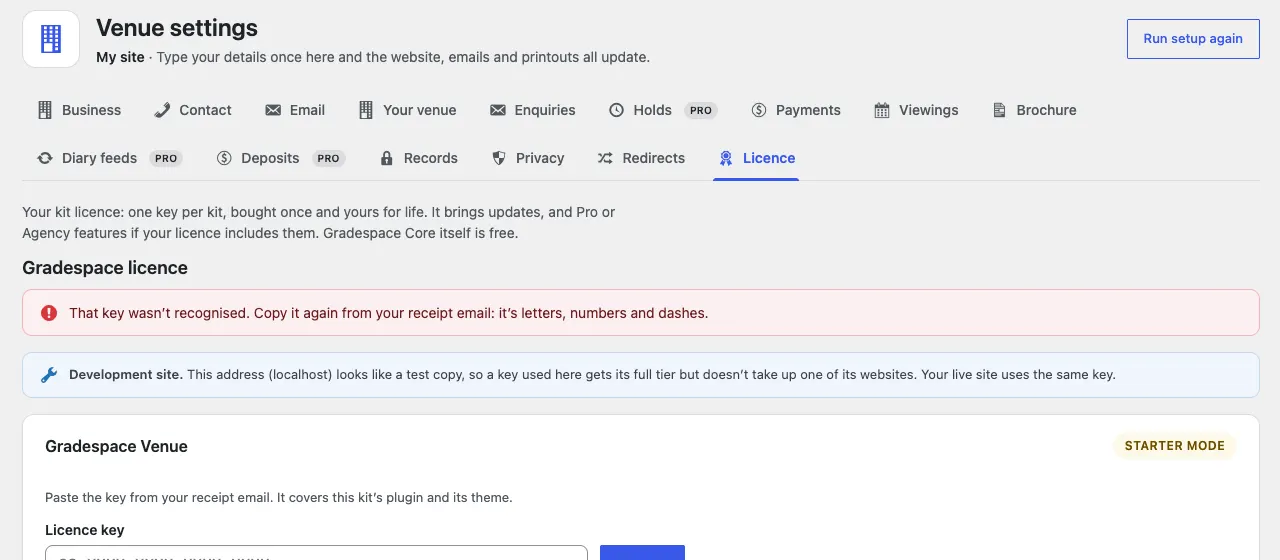
Task: Click the envelope icon beside Enquiries
Action: click(498, 110)
